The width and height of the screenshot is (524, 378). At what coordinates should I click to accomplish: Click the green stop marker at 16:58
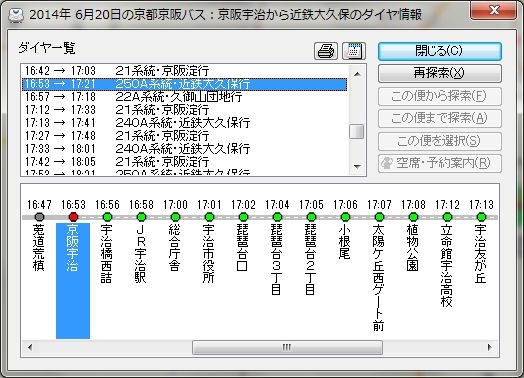[x=141, y=217]
